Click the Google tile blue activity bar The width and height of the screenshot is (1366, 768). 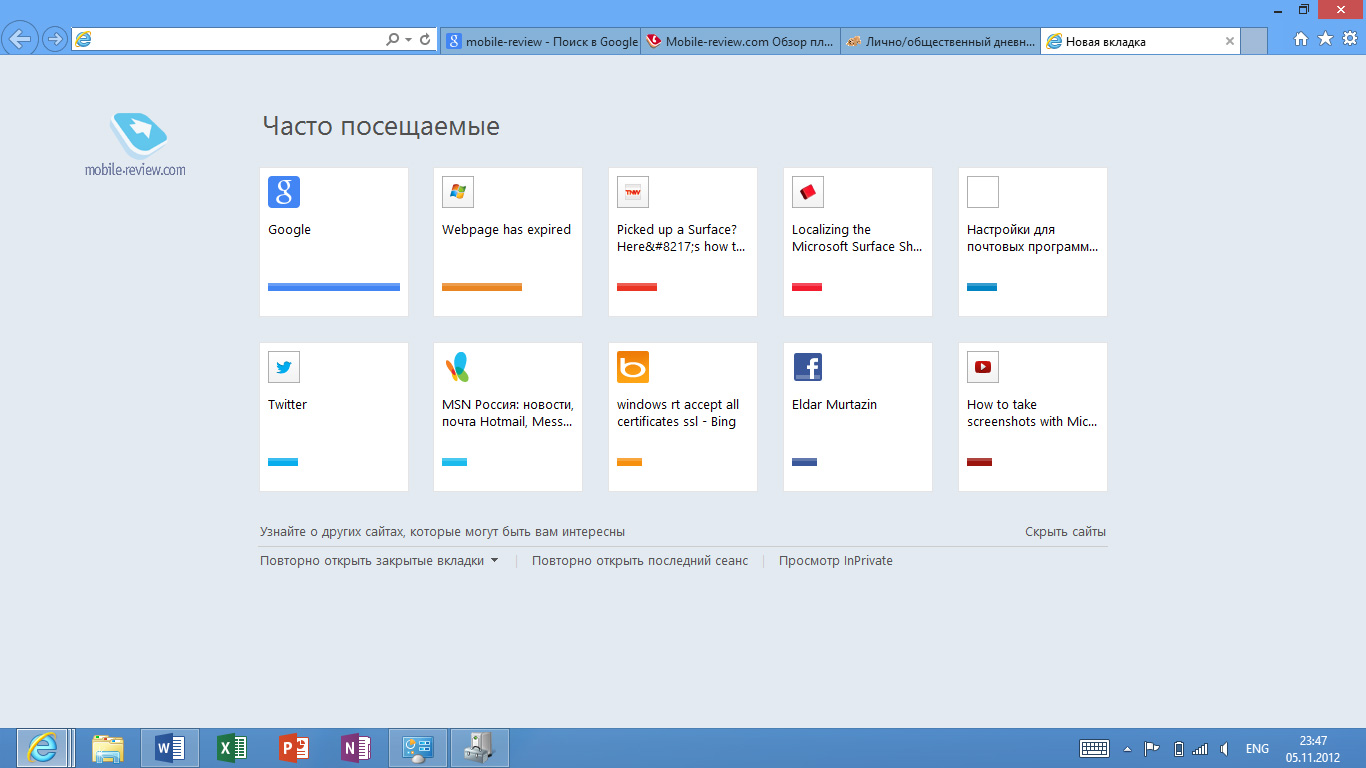pos(334,287)
